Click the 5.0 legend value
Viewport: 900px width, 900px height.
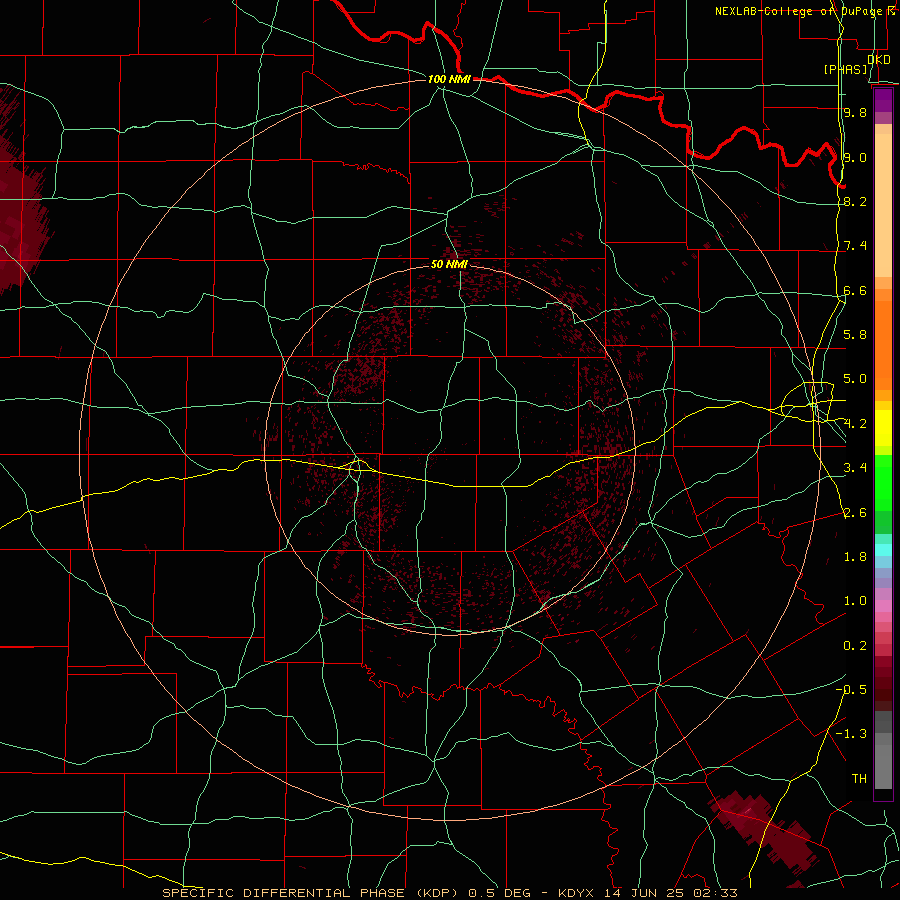855,379
